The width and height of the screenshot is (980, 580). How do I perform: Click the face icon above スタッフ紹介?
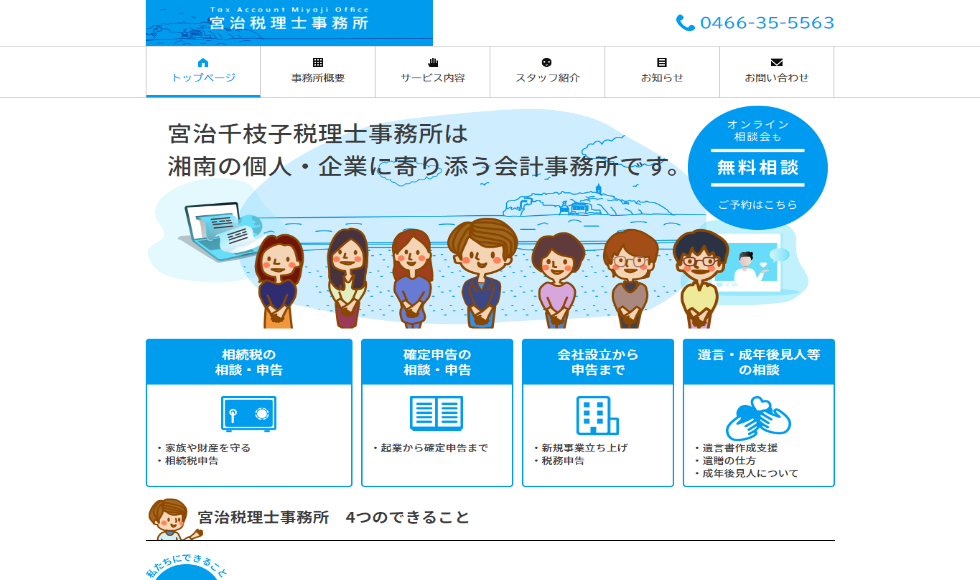547,62
